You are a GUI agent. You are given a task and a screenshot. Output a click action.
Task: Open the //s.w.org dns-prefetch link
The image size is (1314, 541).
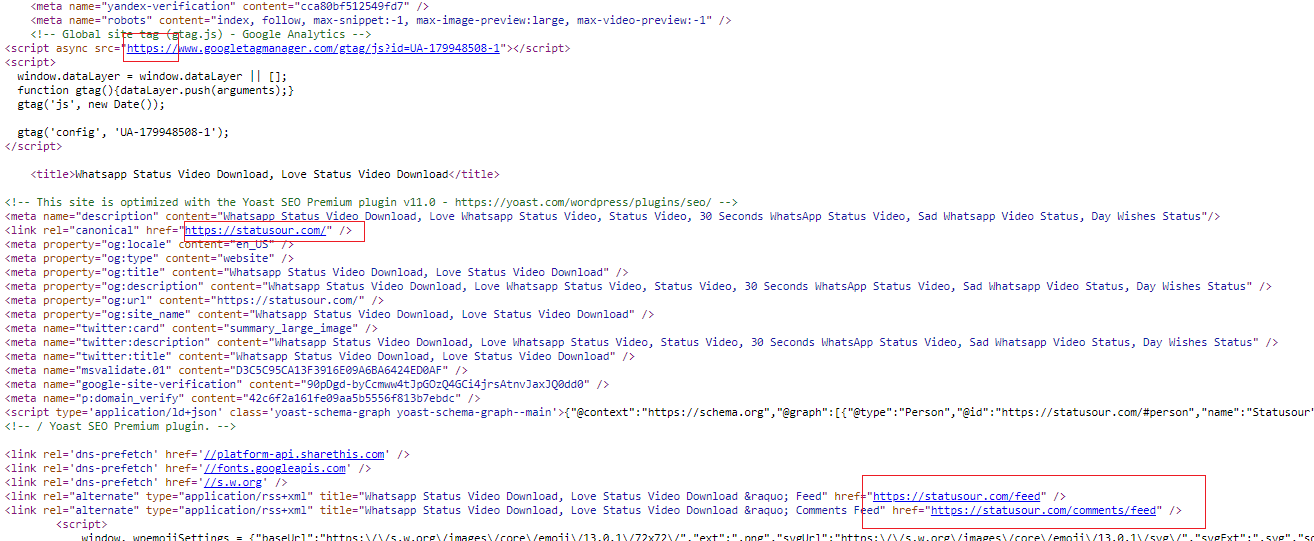233,482
